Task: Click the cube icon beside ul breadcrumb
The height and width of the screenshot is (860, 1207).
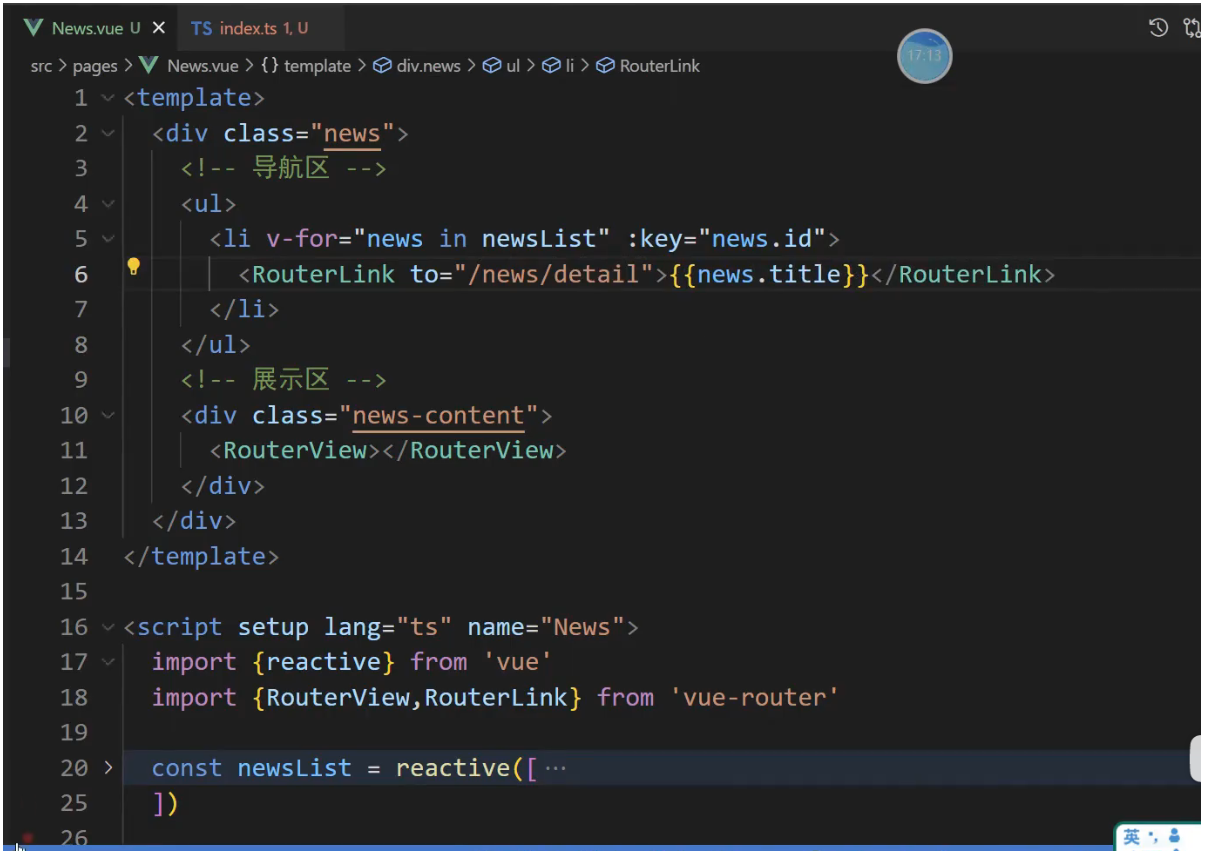Action: [x=491, y=66]
